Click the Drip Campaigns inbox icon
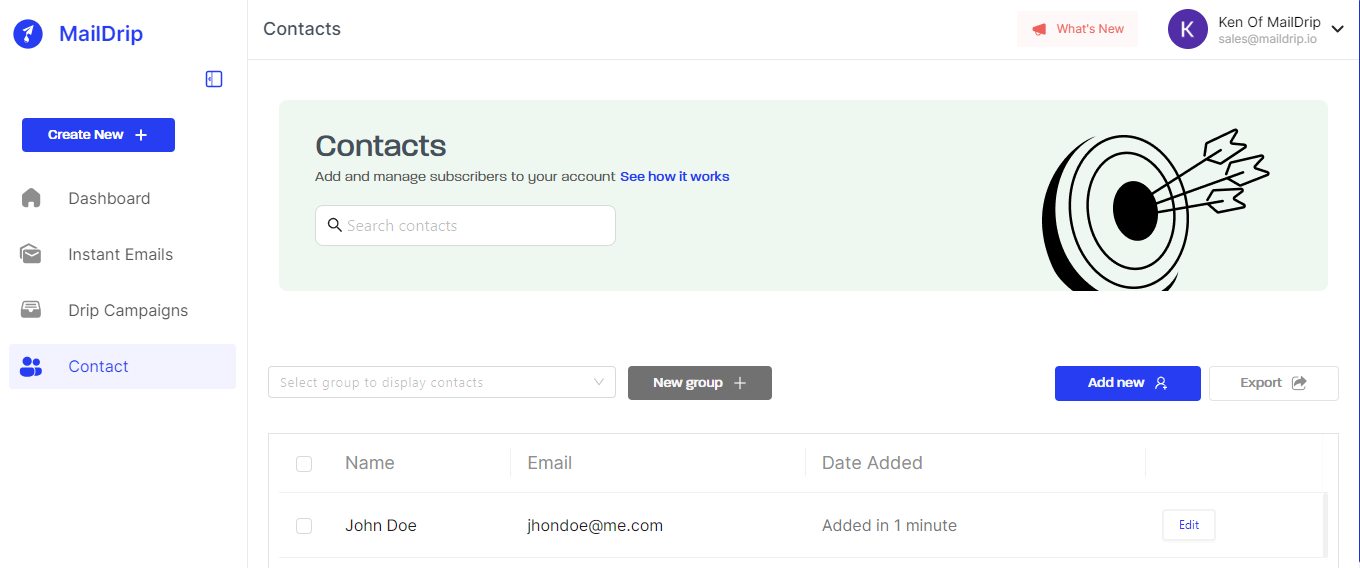This screenshot has width=1360, height=568. [31, 310]
